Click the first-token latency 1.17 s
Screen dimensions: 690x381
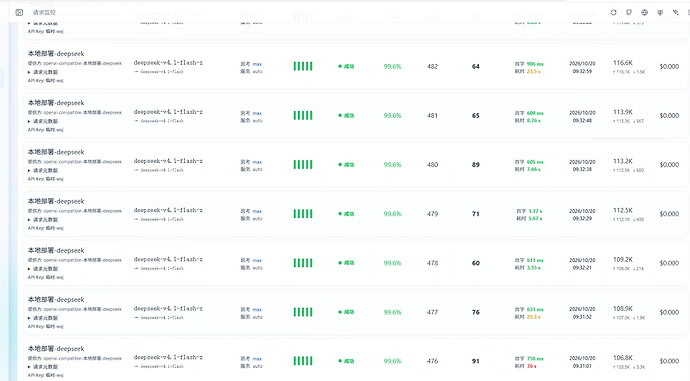[535, 211]
